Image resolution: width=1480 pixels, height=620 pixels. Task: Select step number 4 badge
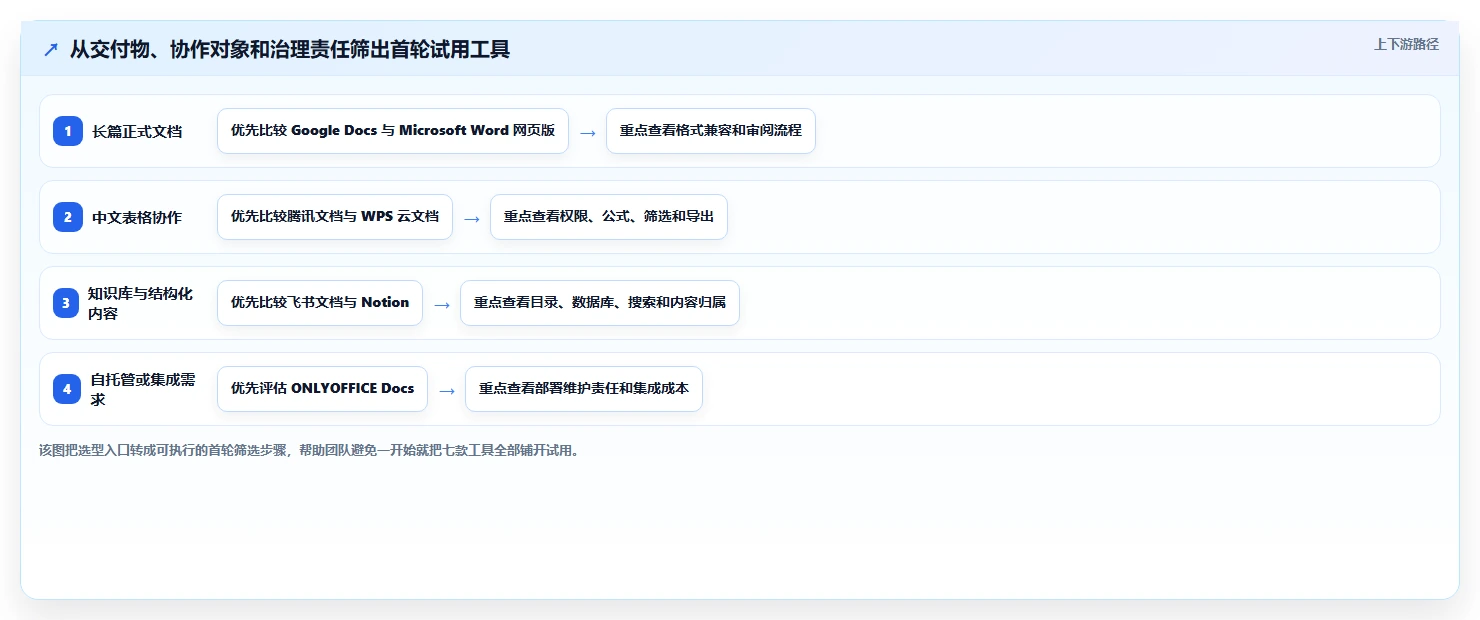tap(67, 389)
